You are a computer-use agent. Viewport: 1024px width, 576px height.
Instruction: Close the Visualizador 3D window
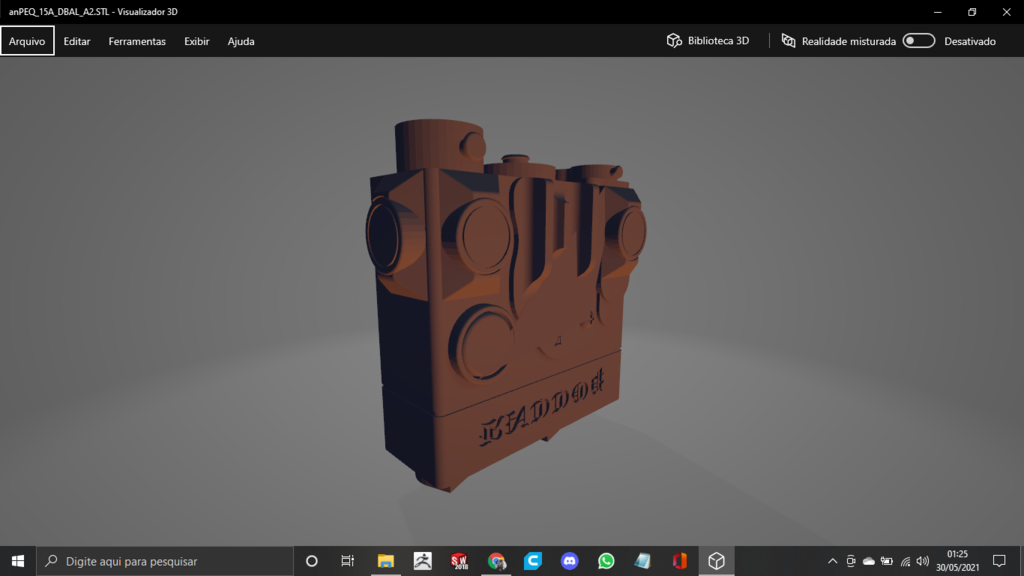coord(1006,12)
